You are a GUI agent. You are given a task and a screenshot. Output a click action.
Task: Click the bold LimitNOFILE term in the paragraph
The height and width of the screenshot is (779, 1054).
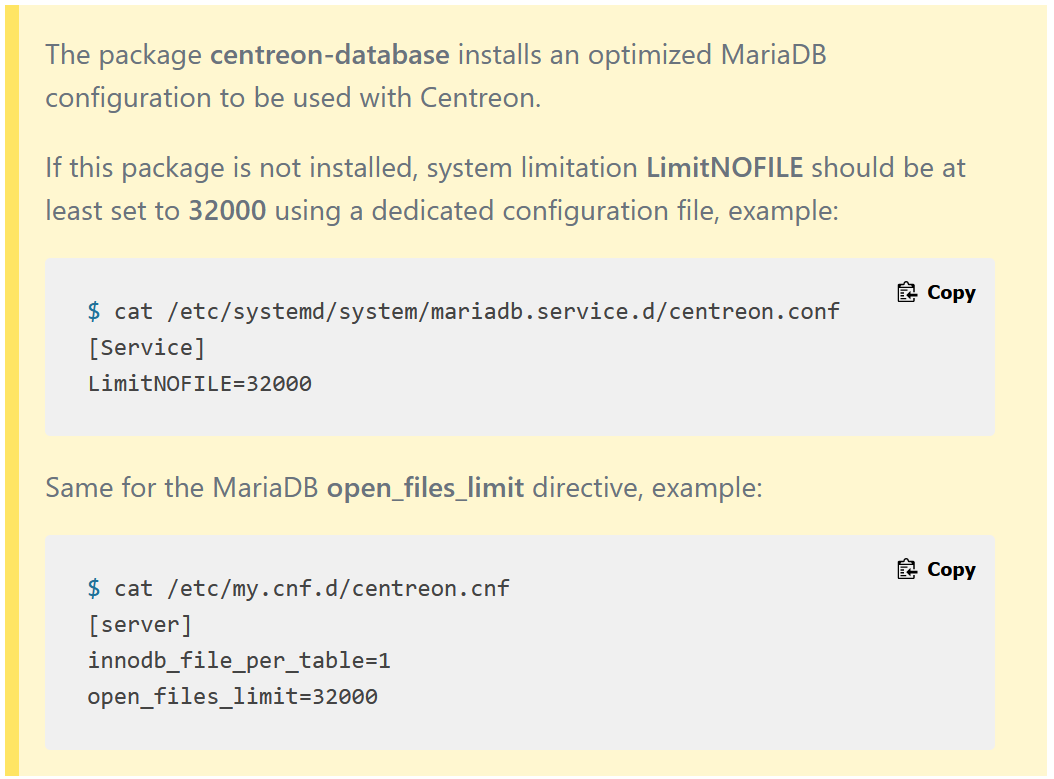tap(724, 167)
